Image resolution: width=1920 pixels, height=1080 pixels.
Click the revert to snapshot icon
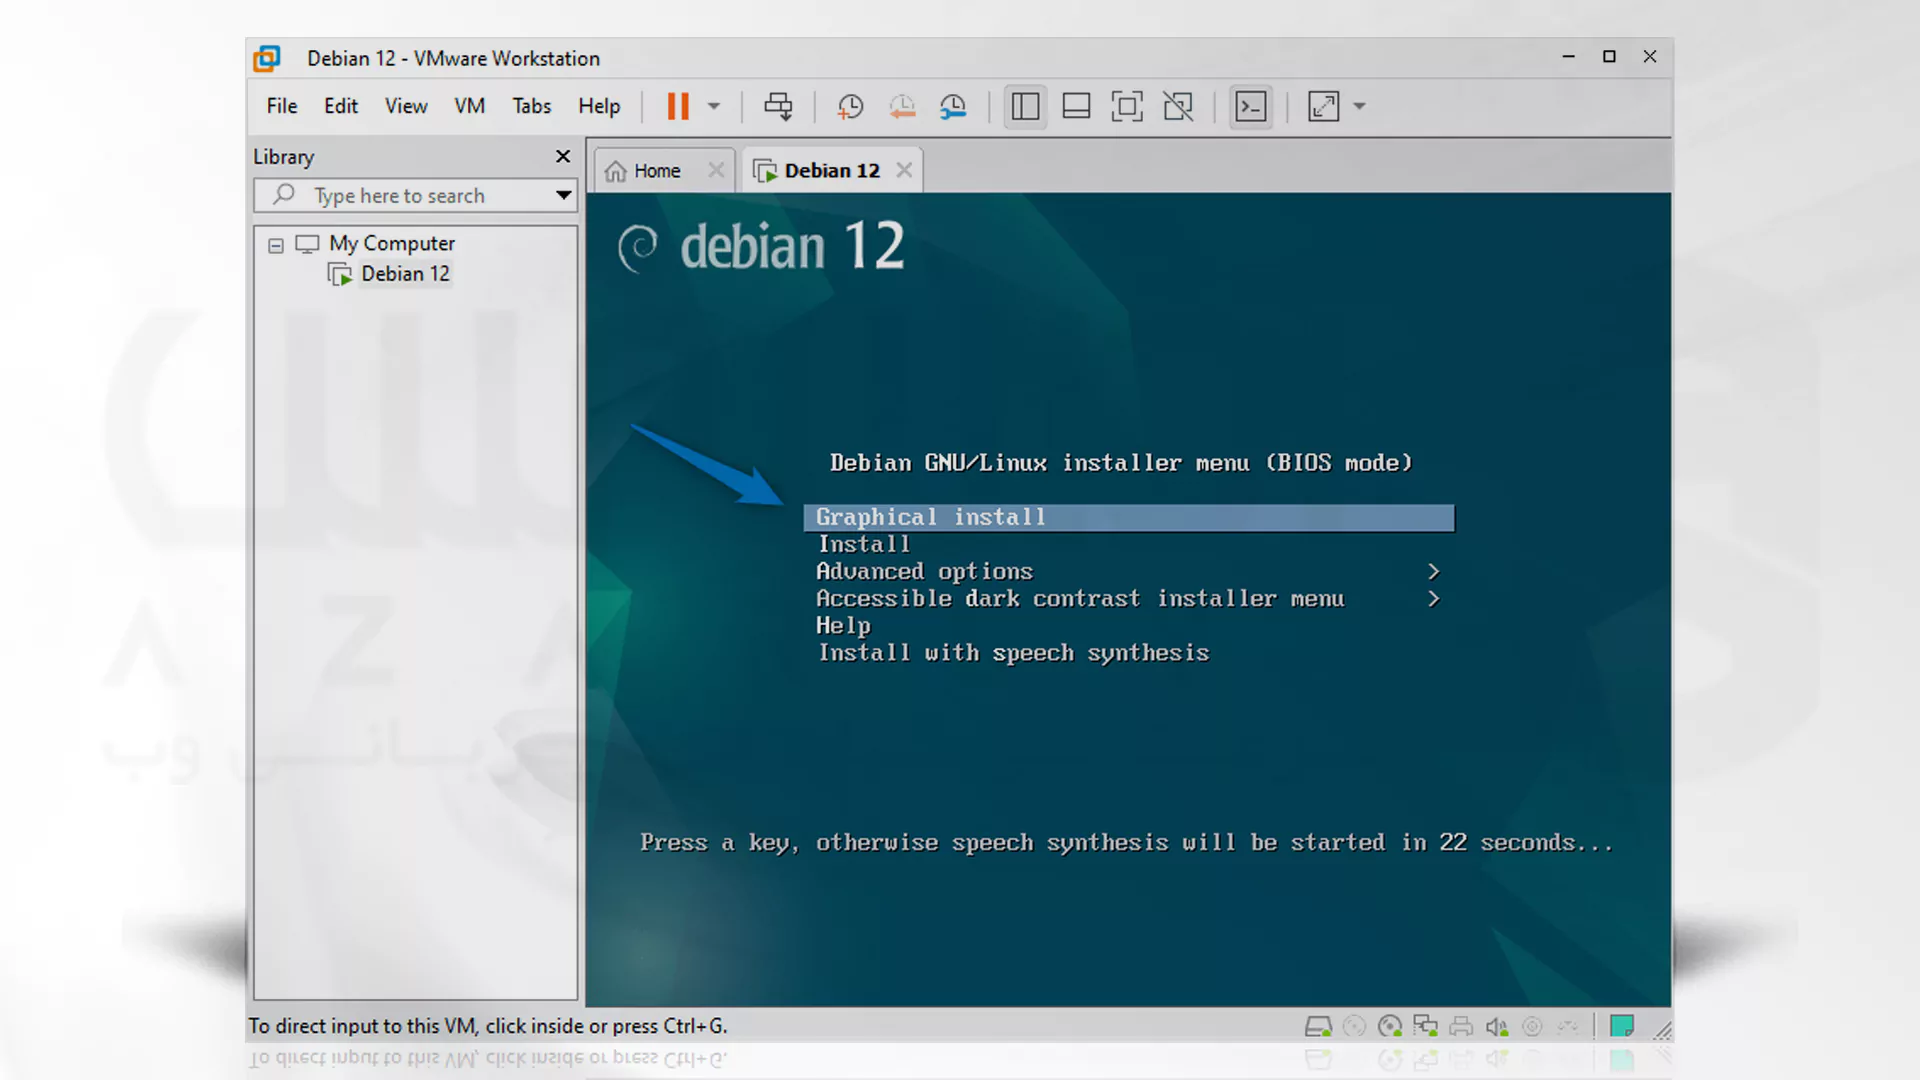pos(902,106)
